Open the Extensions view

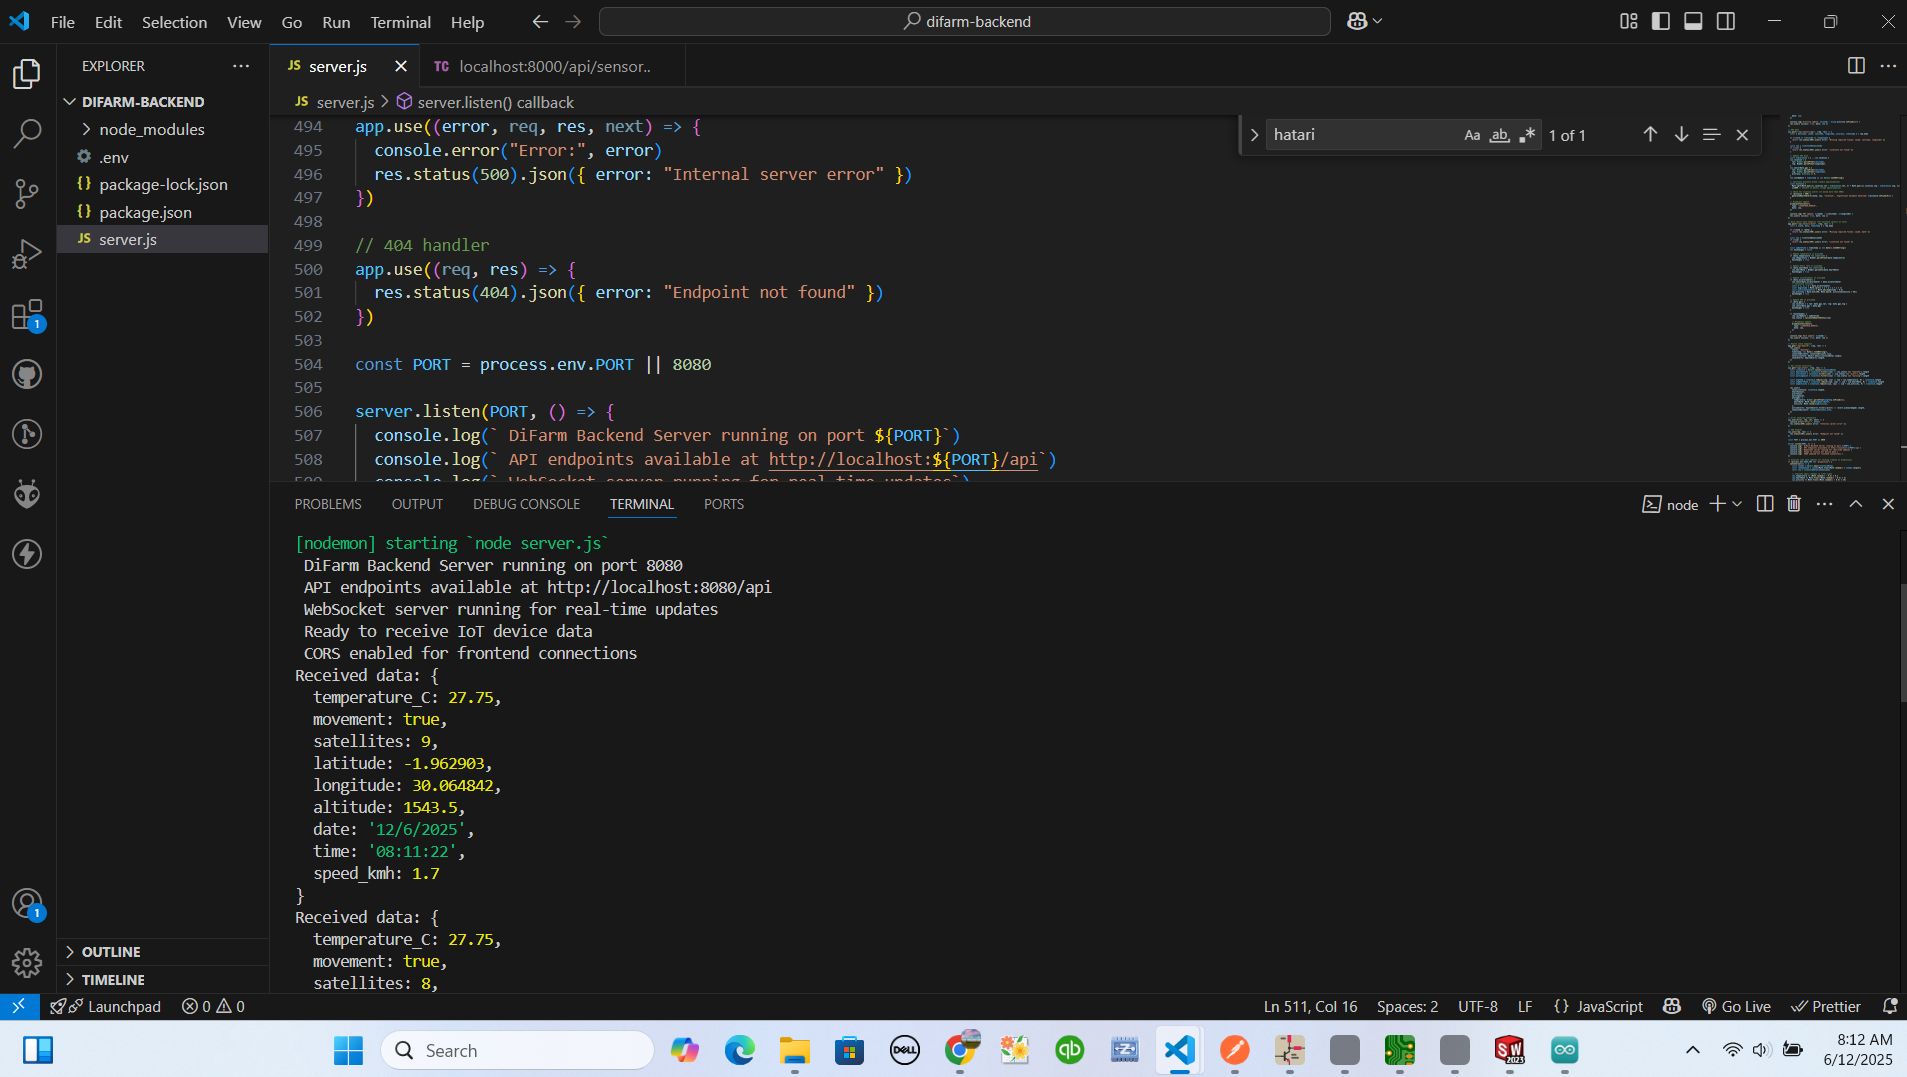[x=27, y=315]
